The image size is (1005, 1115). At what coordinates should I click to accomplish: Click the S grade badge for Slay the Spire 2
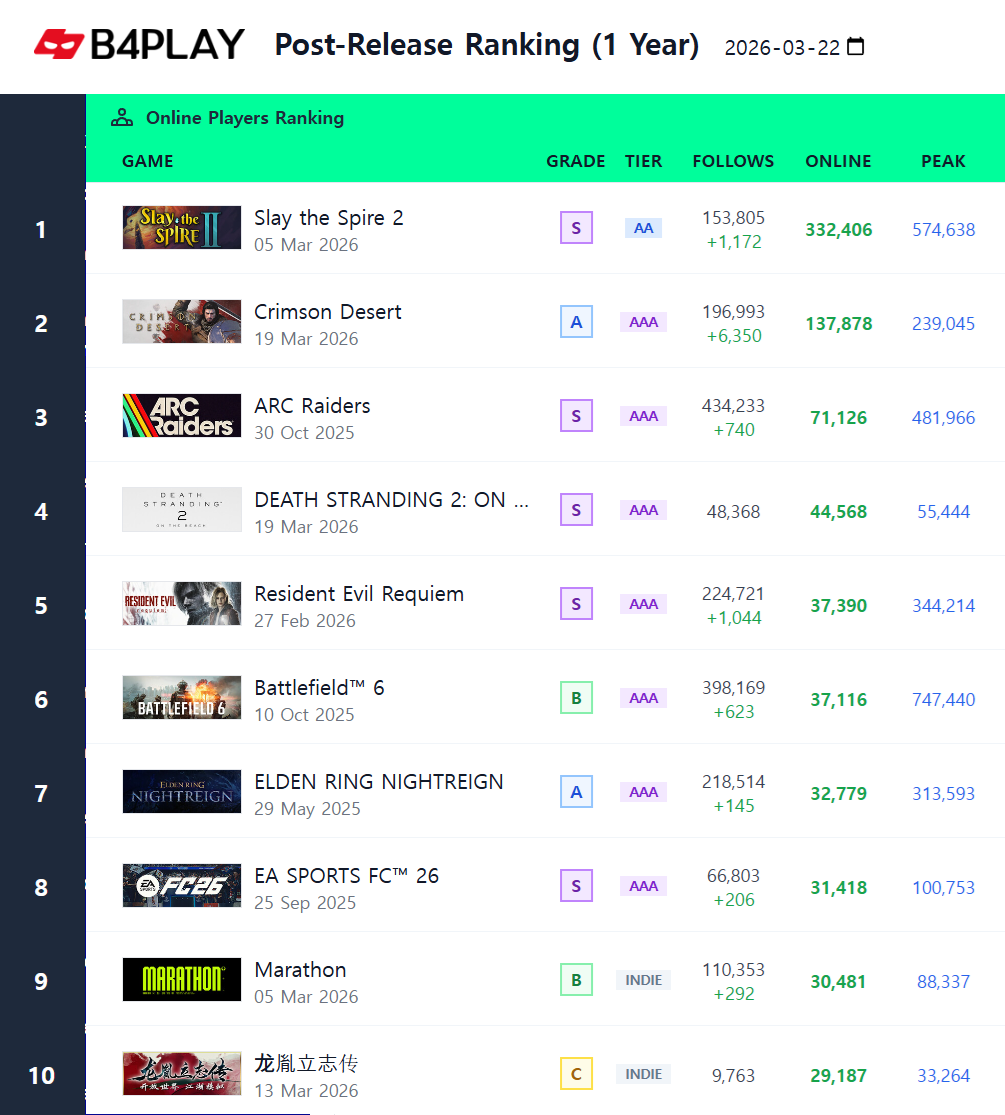576,228
